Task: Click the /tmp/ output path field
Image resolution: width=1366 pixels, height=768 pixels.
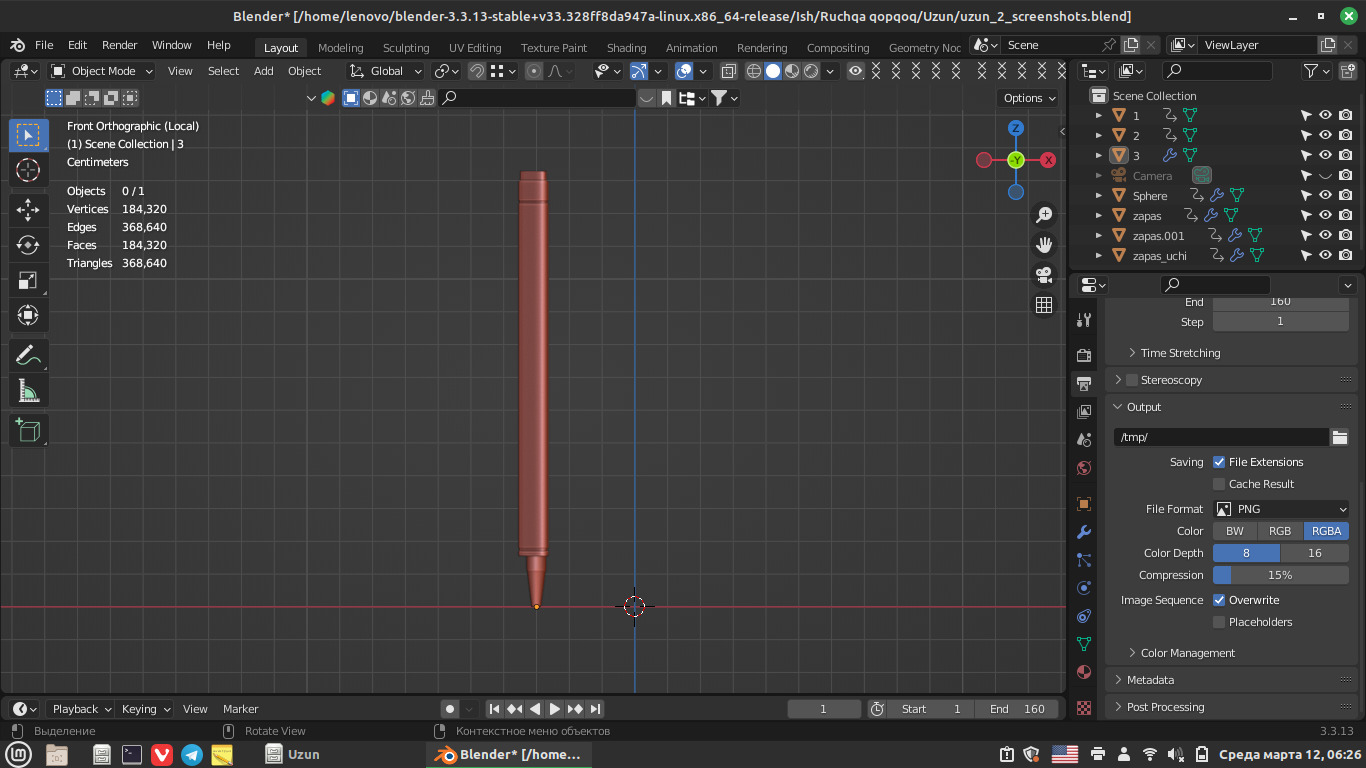Action: click(x=1221, y=437)
